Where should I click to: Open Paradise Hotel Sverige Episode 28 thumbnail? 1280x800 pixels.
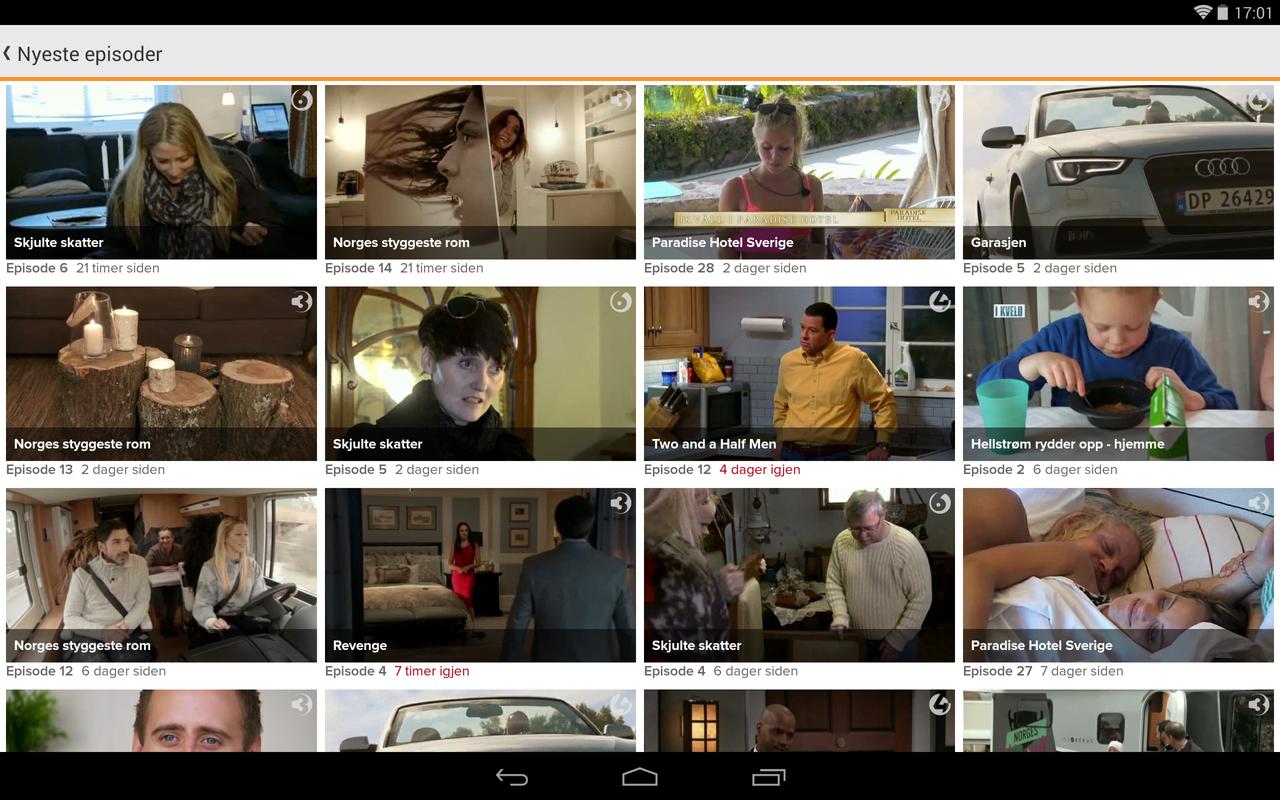tap(799, 172)
